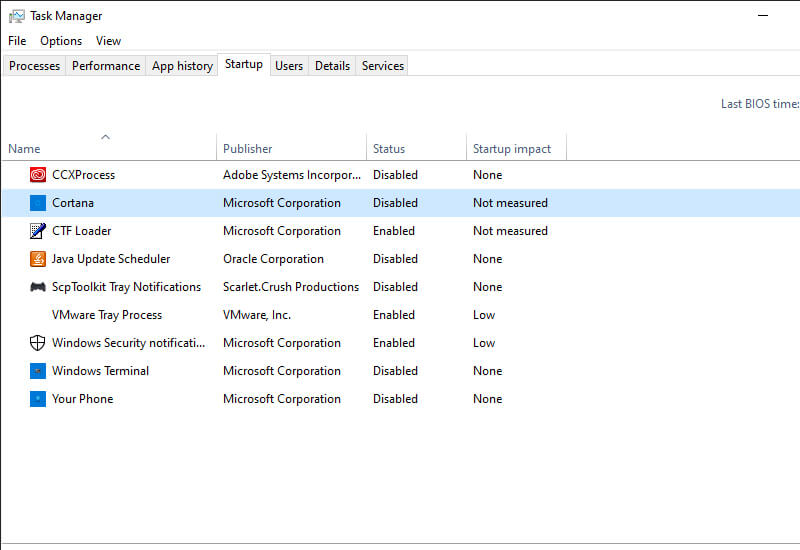This screenshot has width=800, height=550.
Task: Click the blue Cortana icon
Action: tap(38, 203)
